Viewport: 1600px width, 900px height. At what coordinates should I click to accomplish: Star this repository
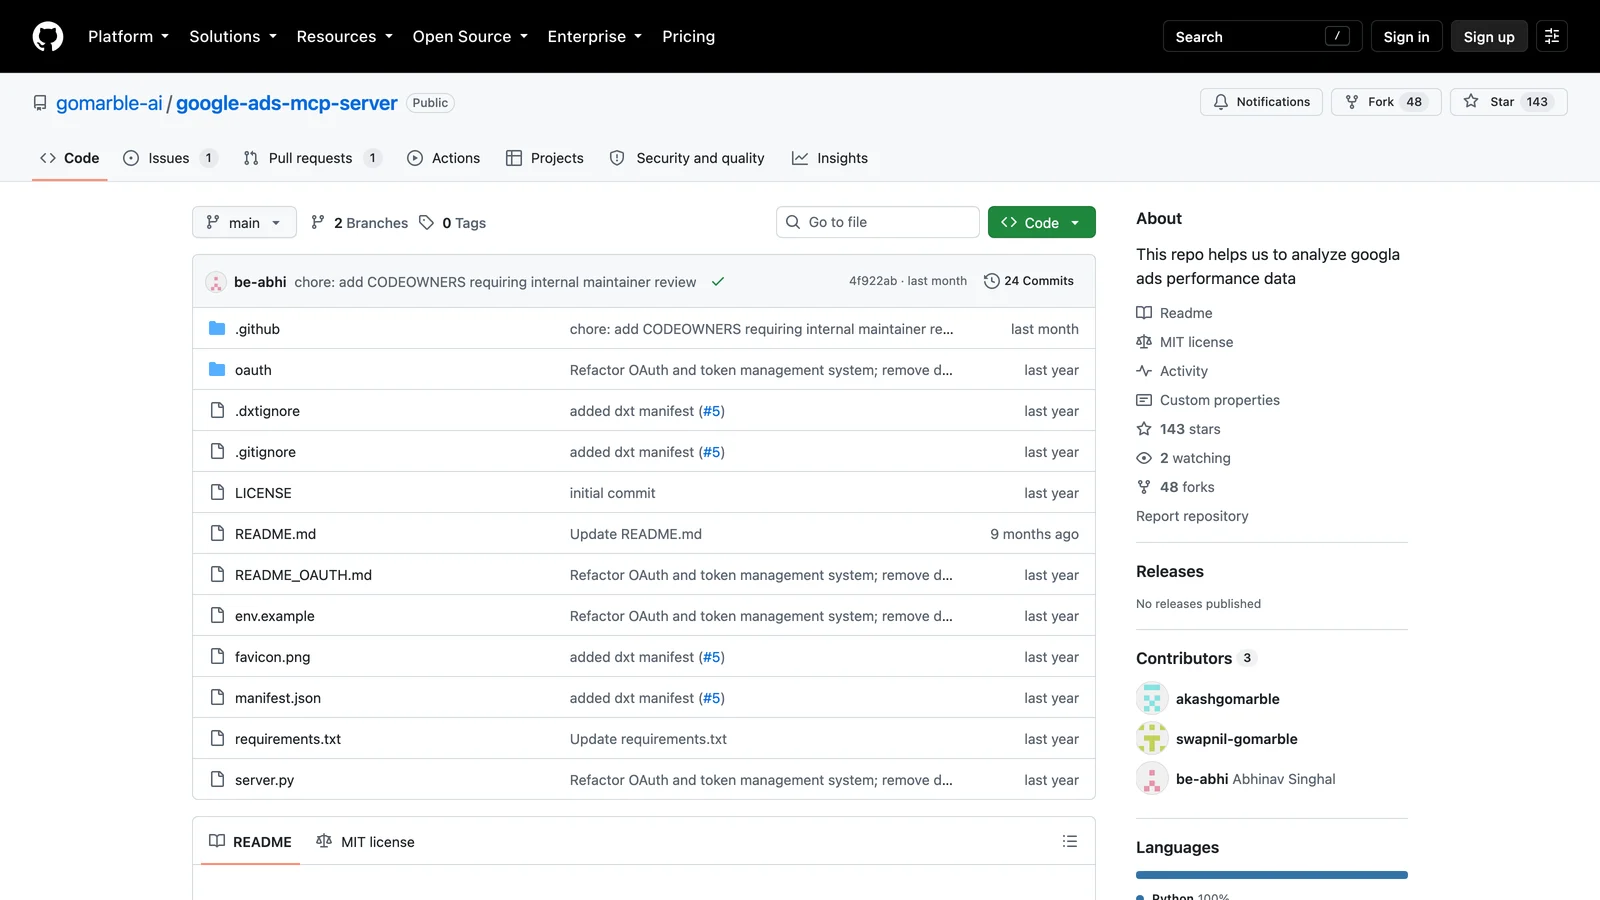click(1508, 102)
